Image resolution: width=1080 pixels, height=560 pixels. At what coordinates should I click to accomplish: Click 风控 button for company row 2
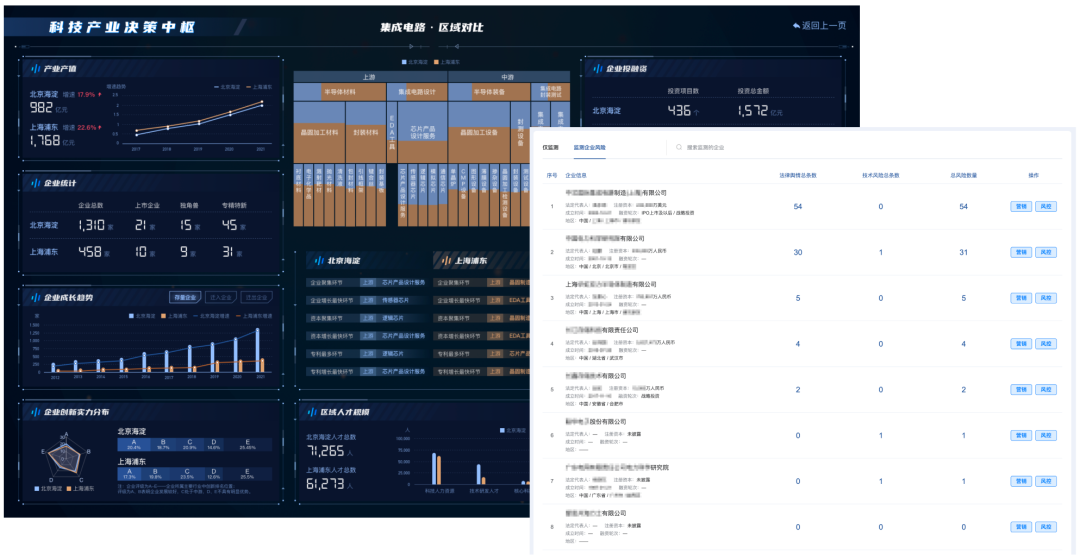pos(1045,252)
